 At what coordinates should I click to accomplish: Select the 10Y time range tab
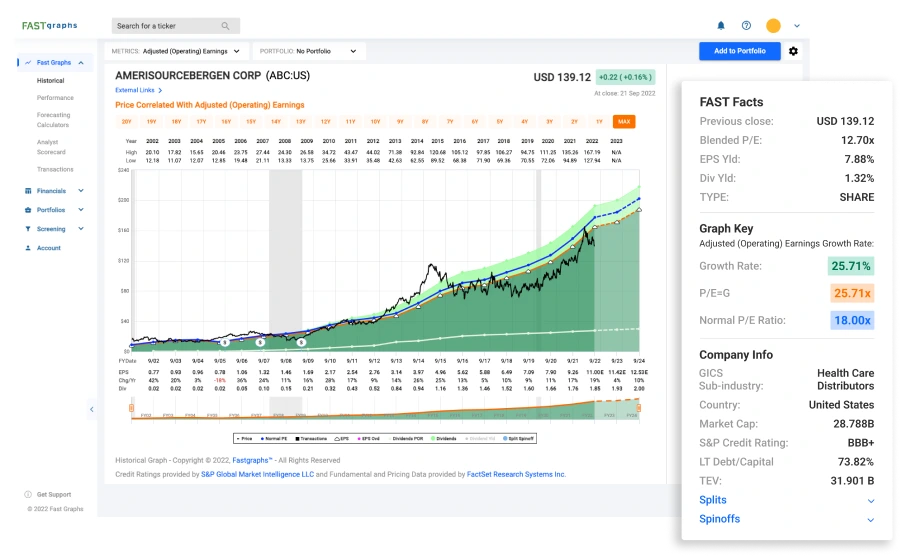pos(375,121)
